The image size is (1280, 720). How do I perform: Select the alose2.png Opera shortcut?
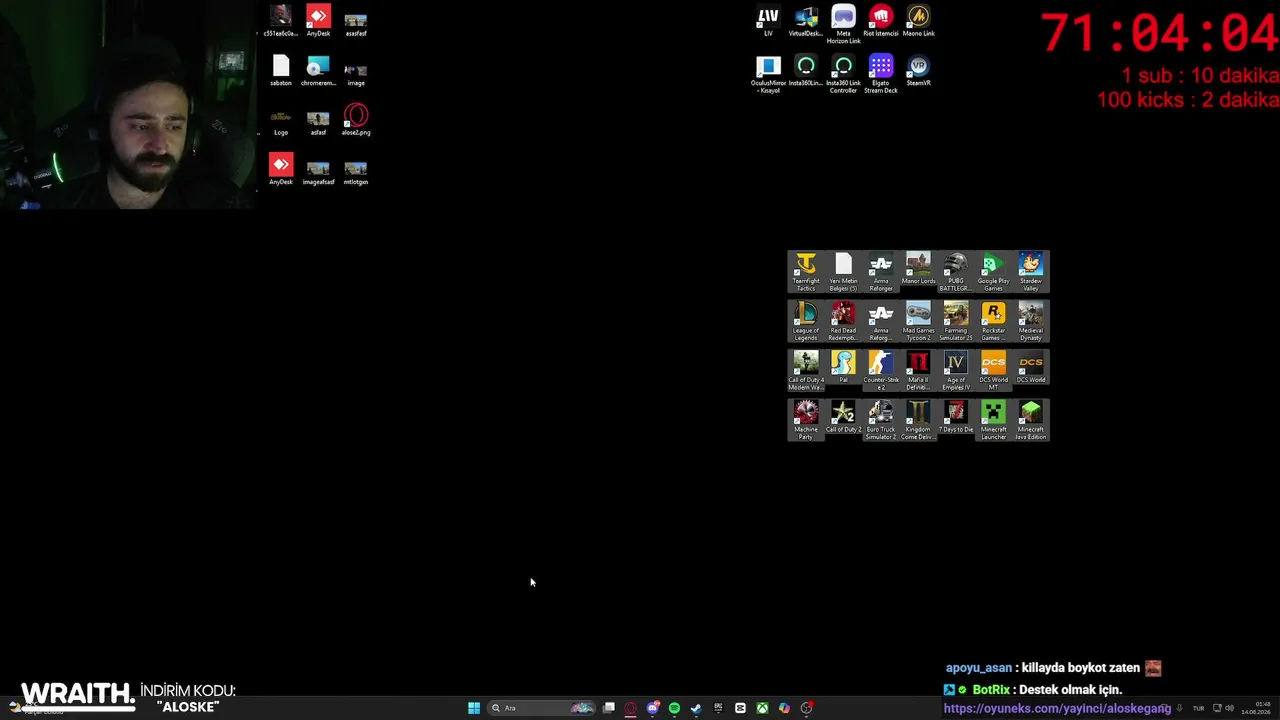click(356, 120)
